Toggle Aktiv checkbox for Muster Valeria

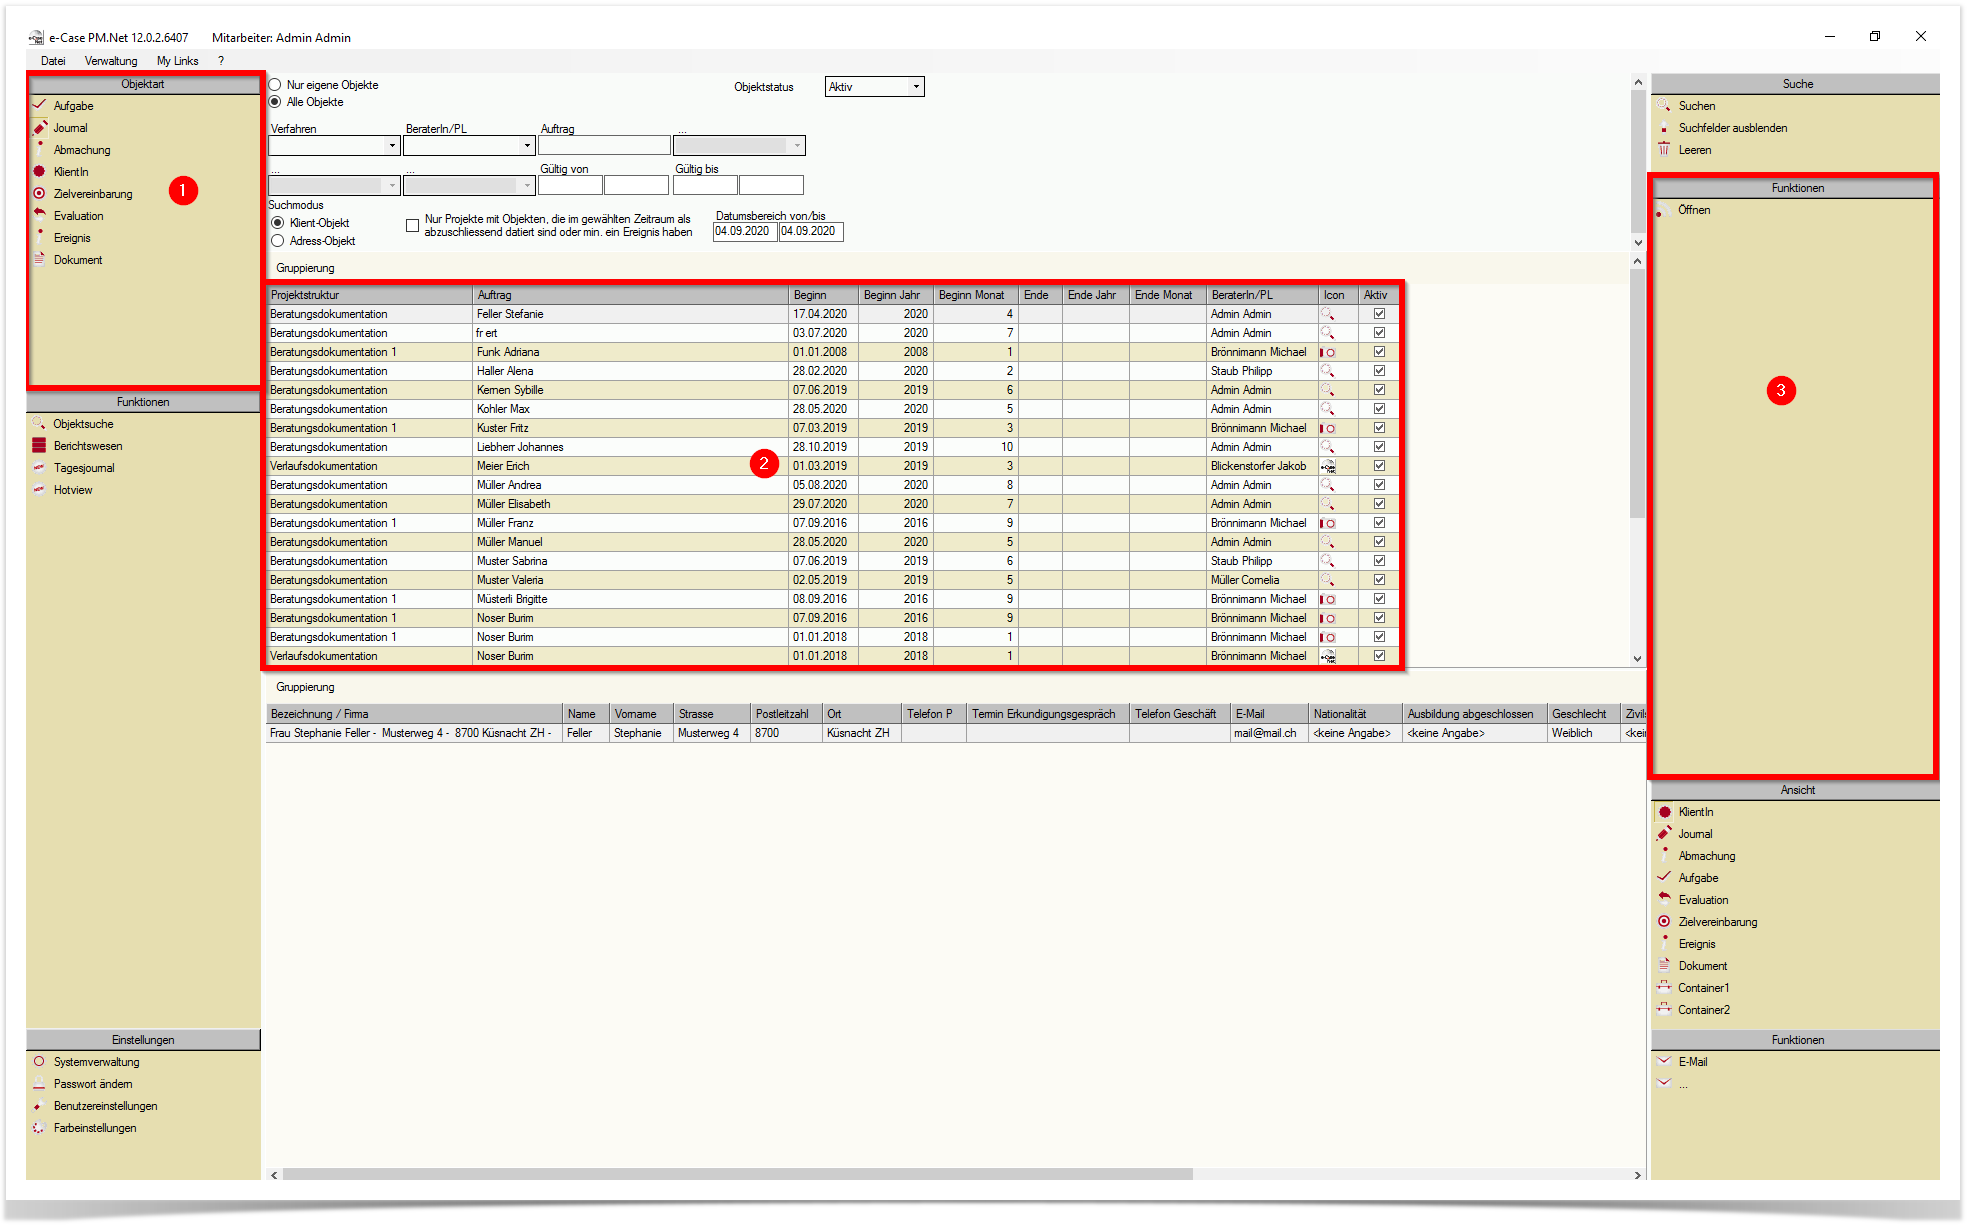point(1379,580)
